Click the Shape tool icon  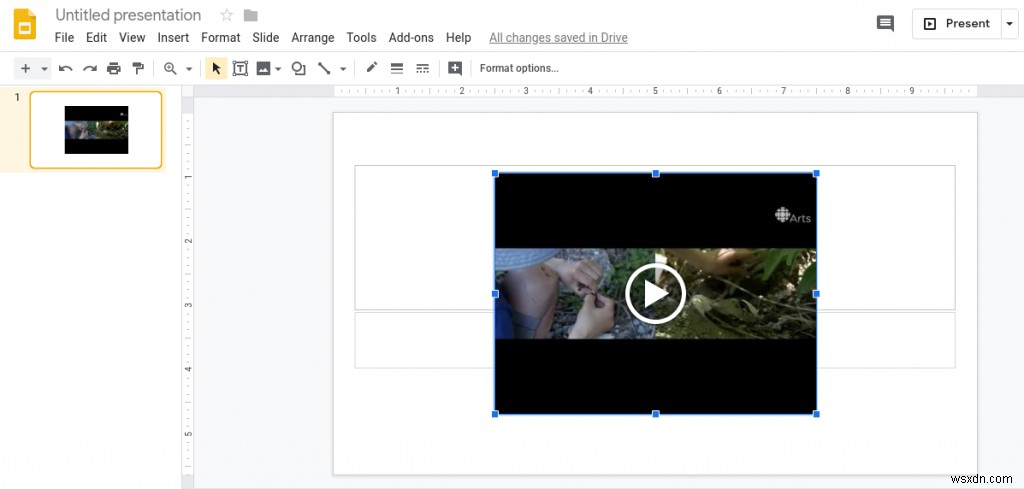tap(297, 68)
